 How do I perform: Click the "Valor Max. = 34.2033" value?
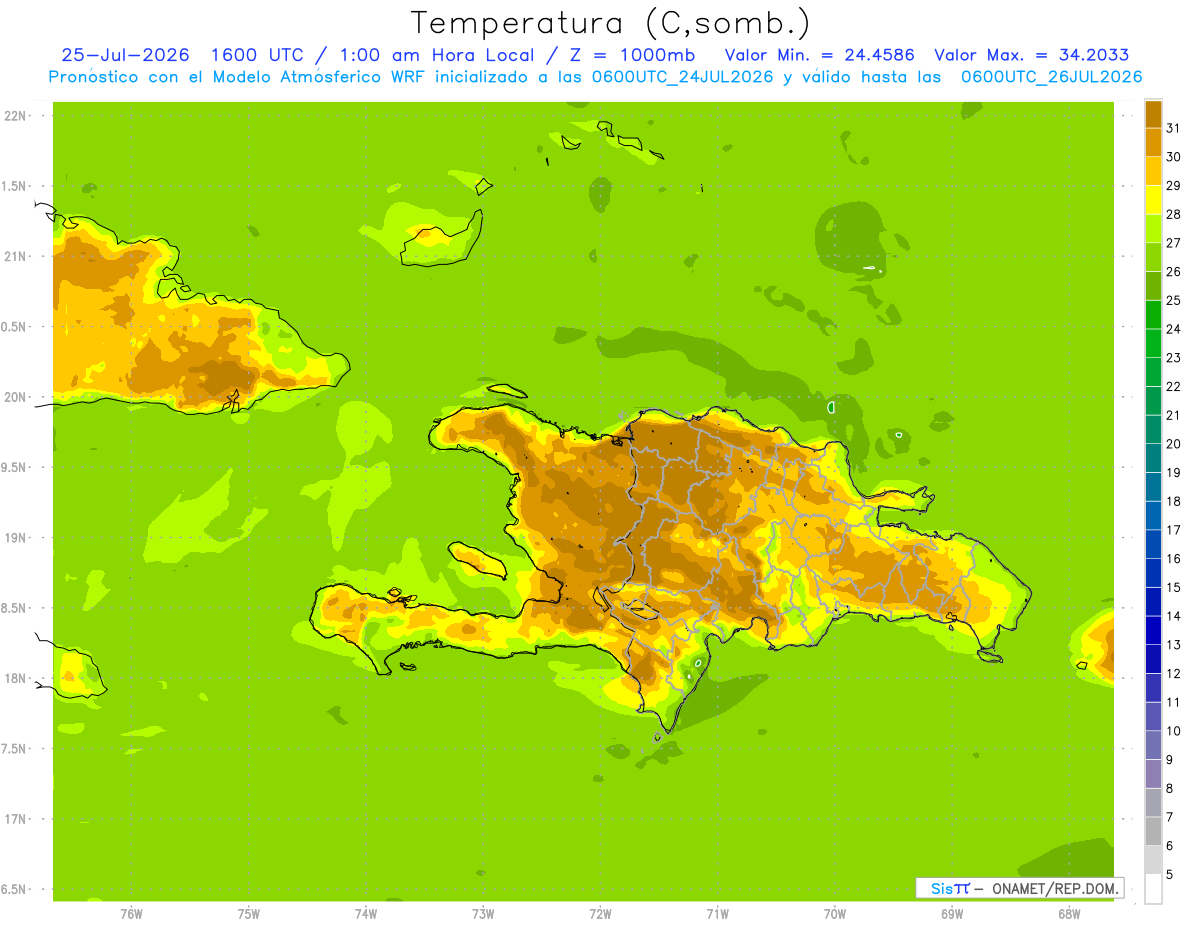1031,55
